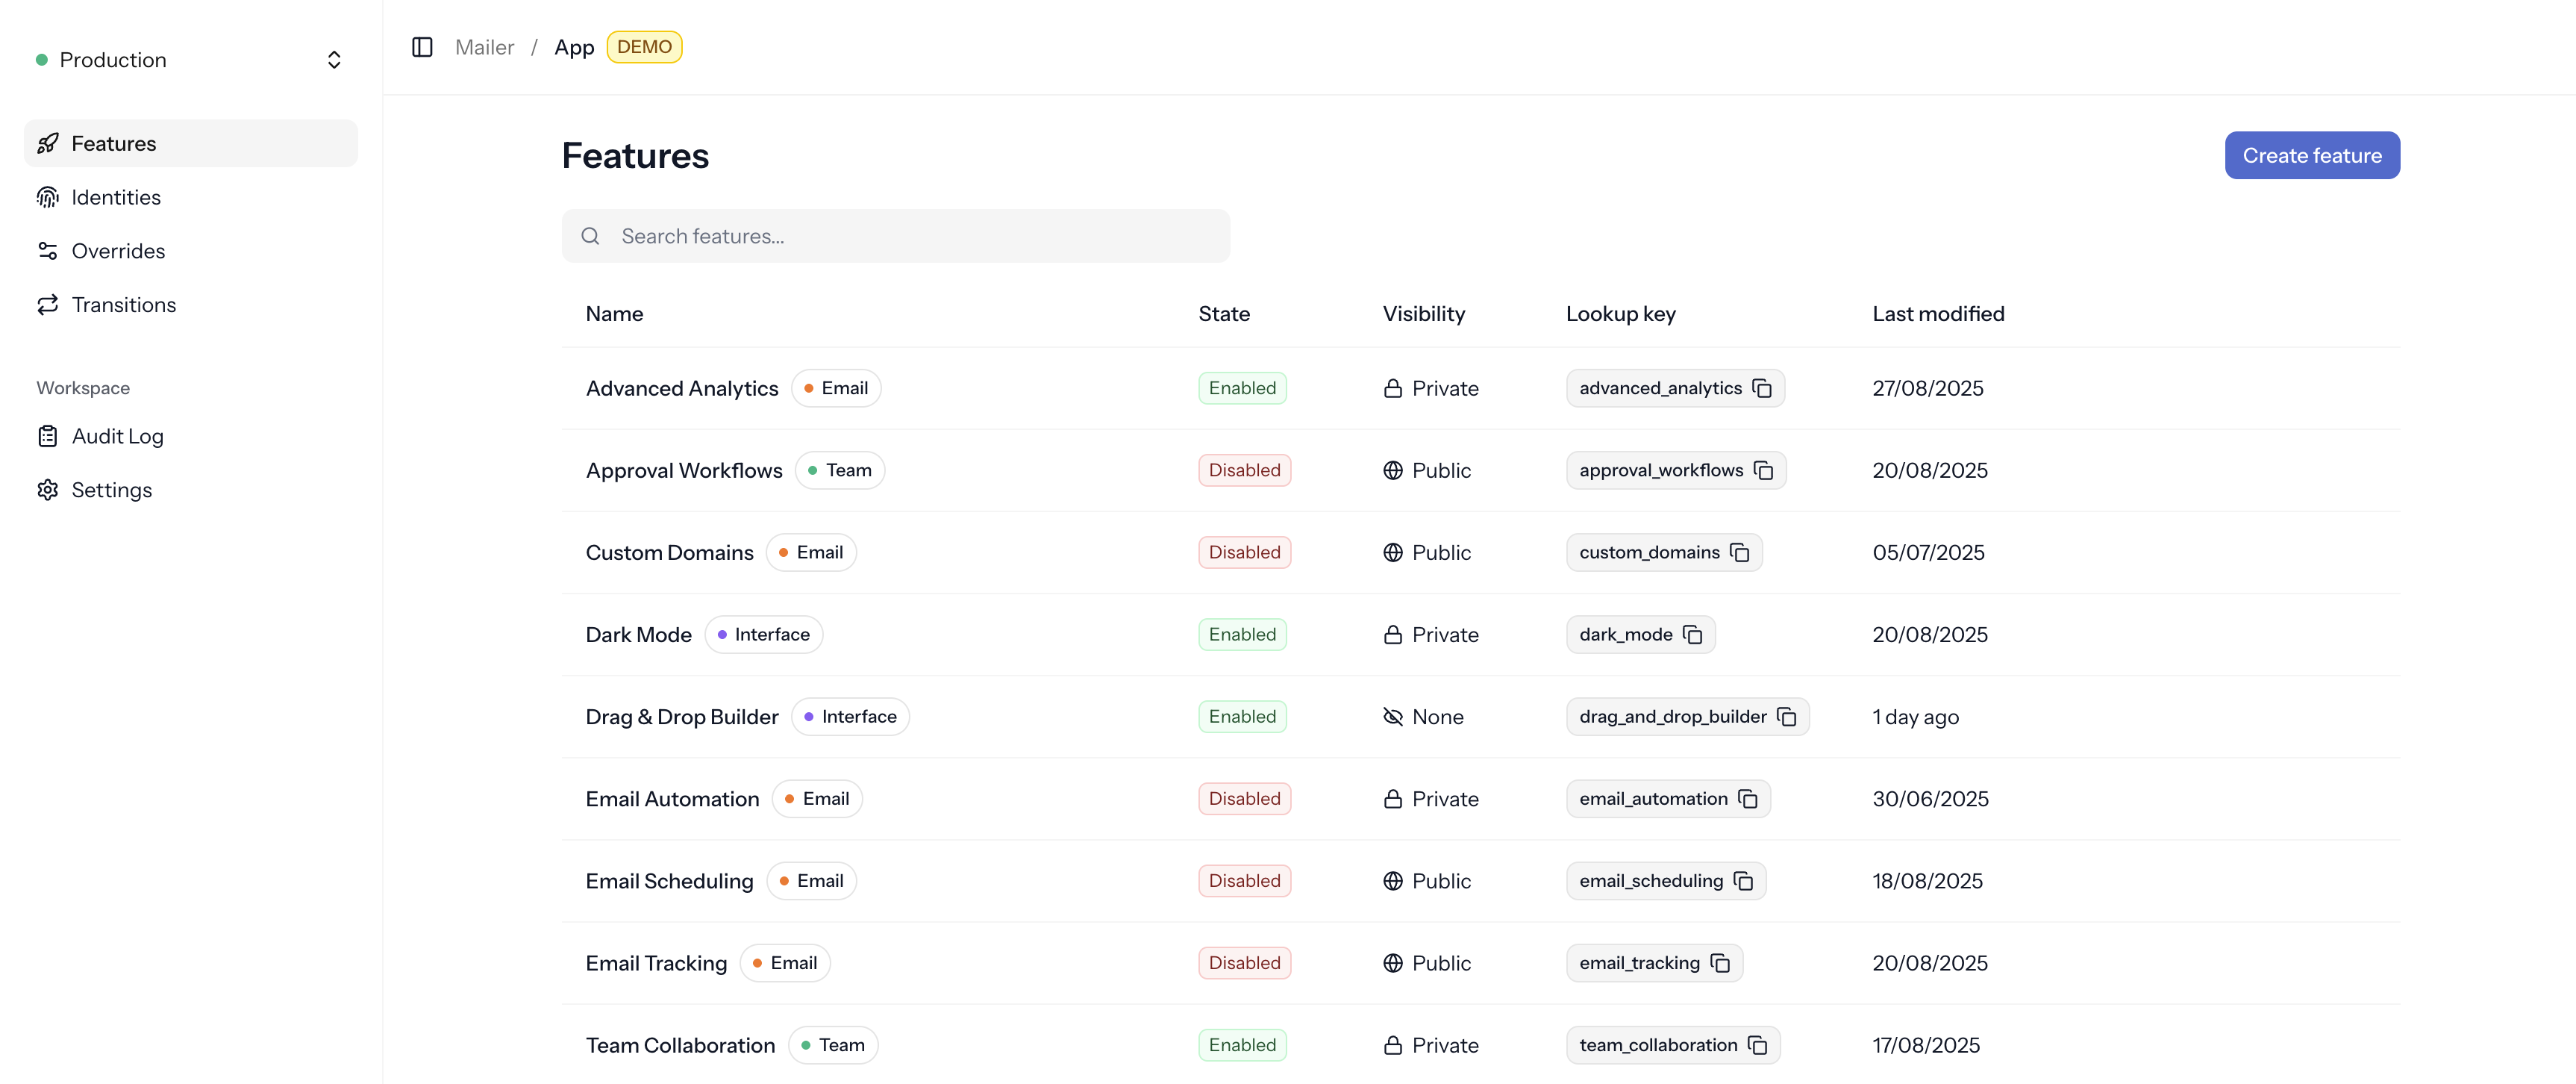Click the hidden-eye icon in Drag & Drop Builder row
Screen dimensions: 2576x1084
1393,716
